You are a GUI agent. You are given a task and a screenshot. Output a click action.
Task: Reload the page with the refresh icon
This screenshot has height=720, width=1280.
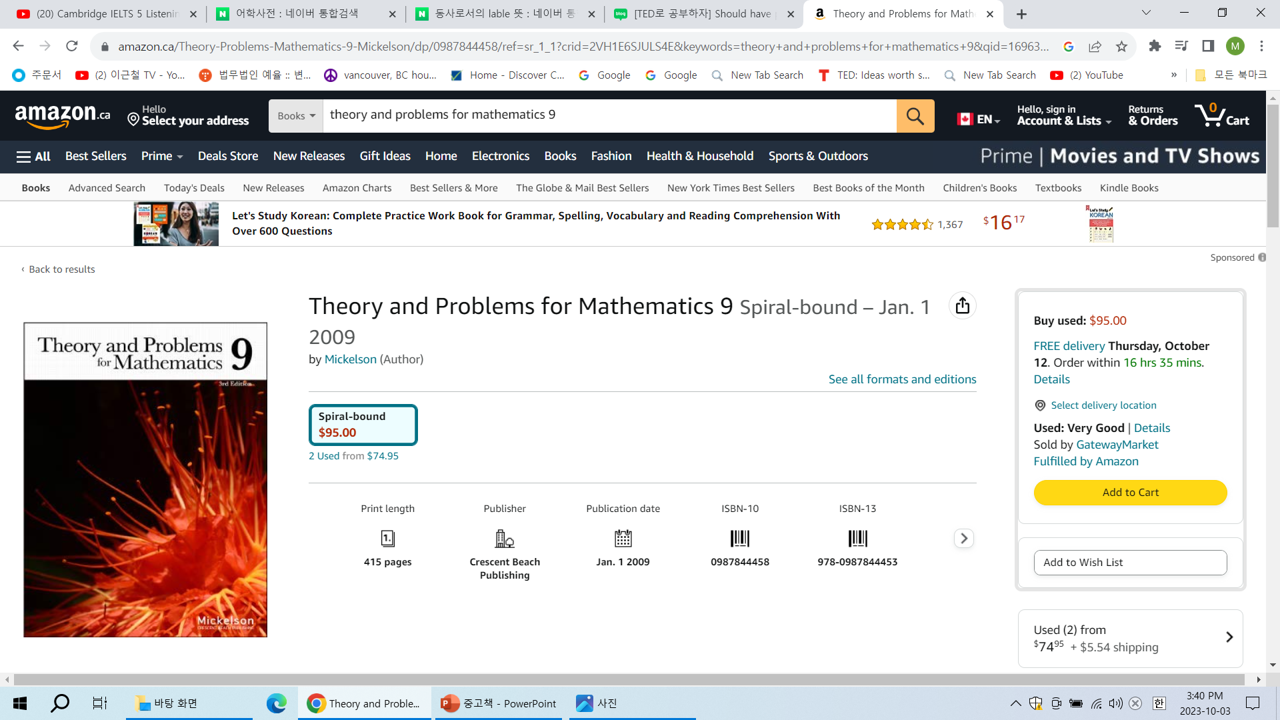point(72,46)
